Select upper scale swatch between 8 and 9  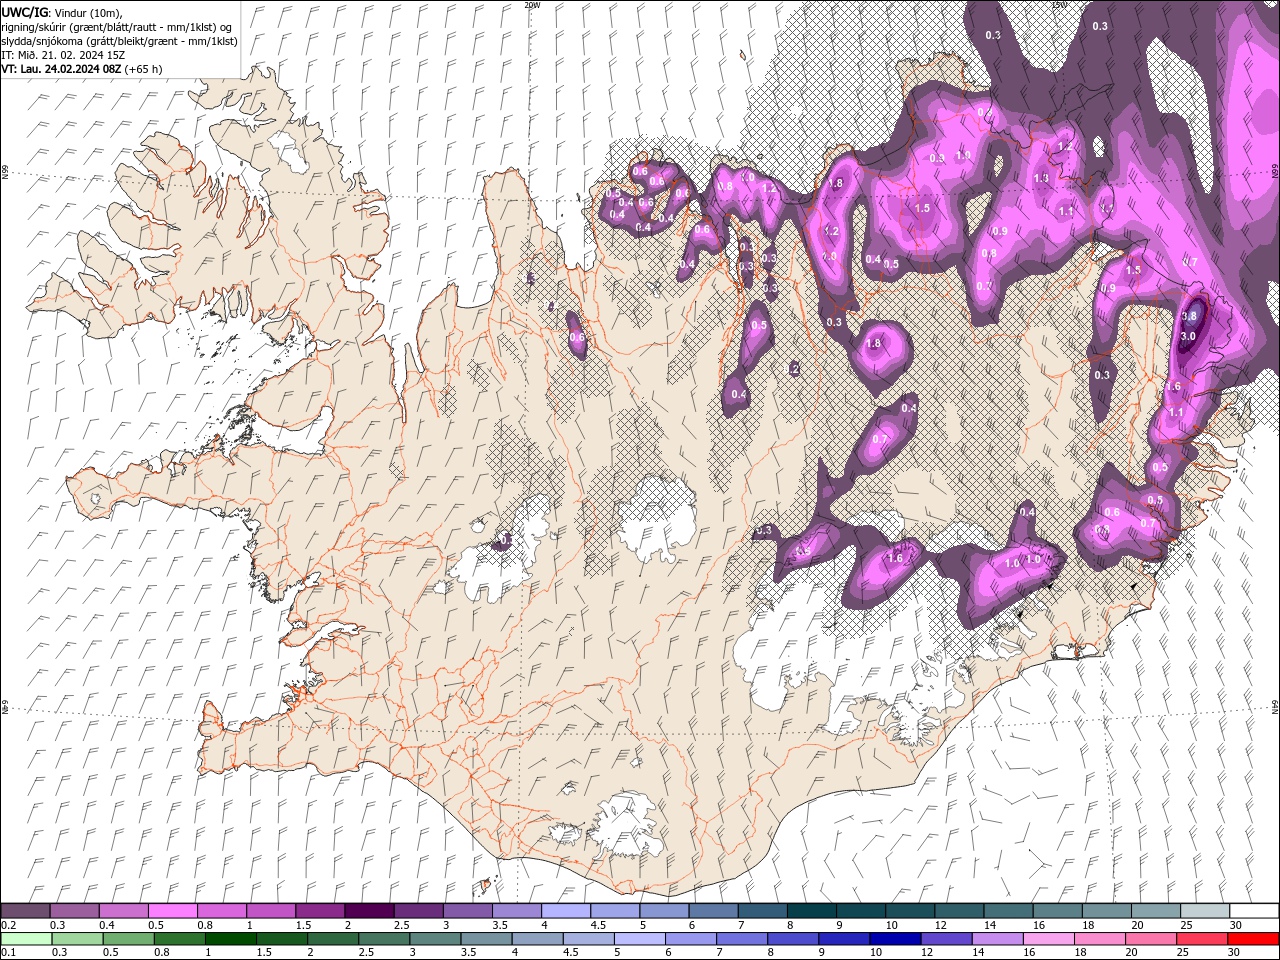[x=812, y=911]
